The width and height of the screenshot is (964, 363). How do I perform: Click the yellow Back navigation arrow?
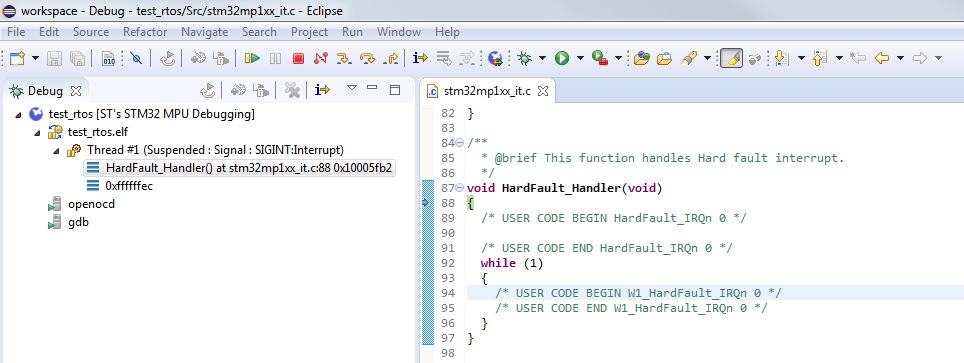tap(882, 58)
